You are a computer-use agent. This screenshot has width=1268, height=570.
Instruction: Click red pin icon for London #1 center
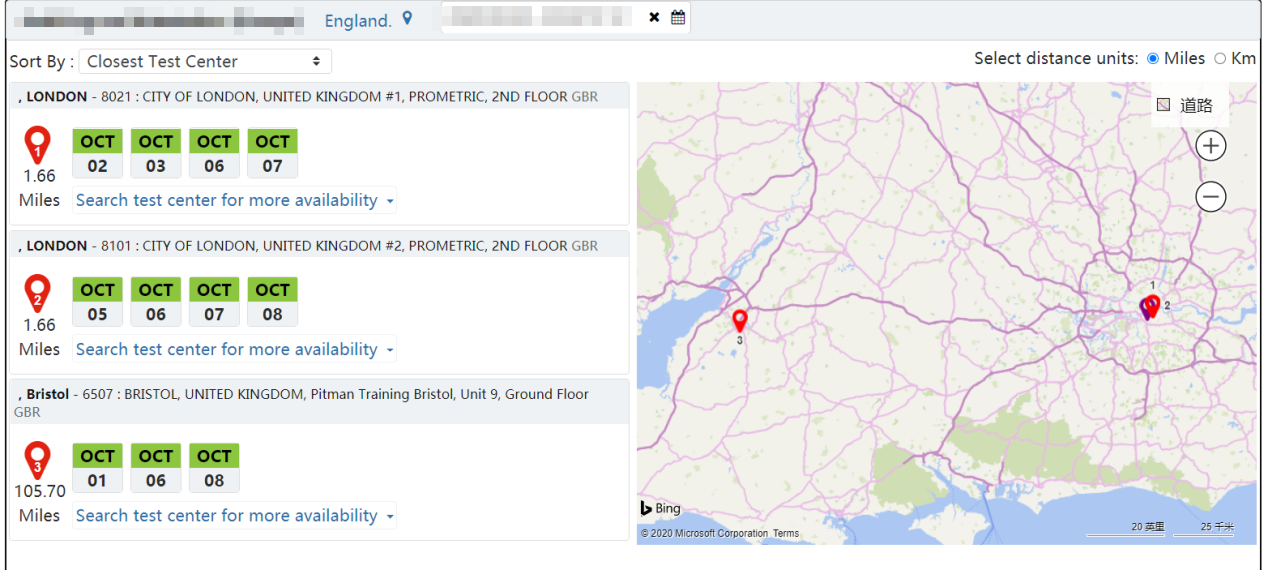click(x=38, y=145)
